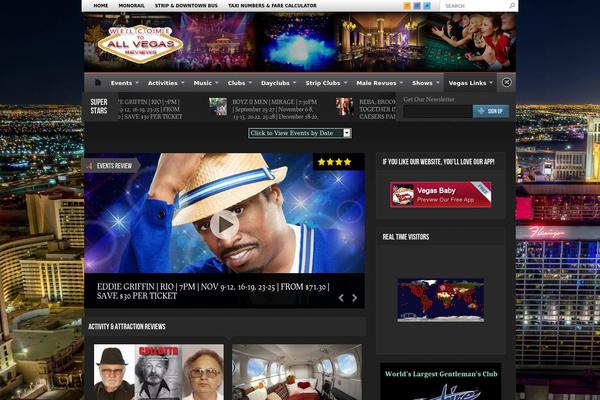Click the 'love our app' heading
This screenshot has height=400, width=600.
[439, 162]
